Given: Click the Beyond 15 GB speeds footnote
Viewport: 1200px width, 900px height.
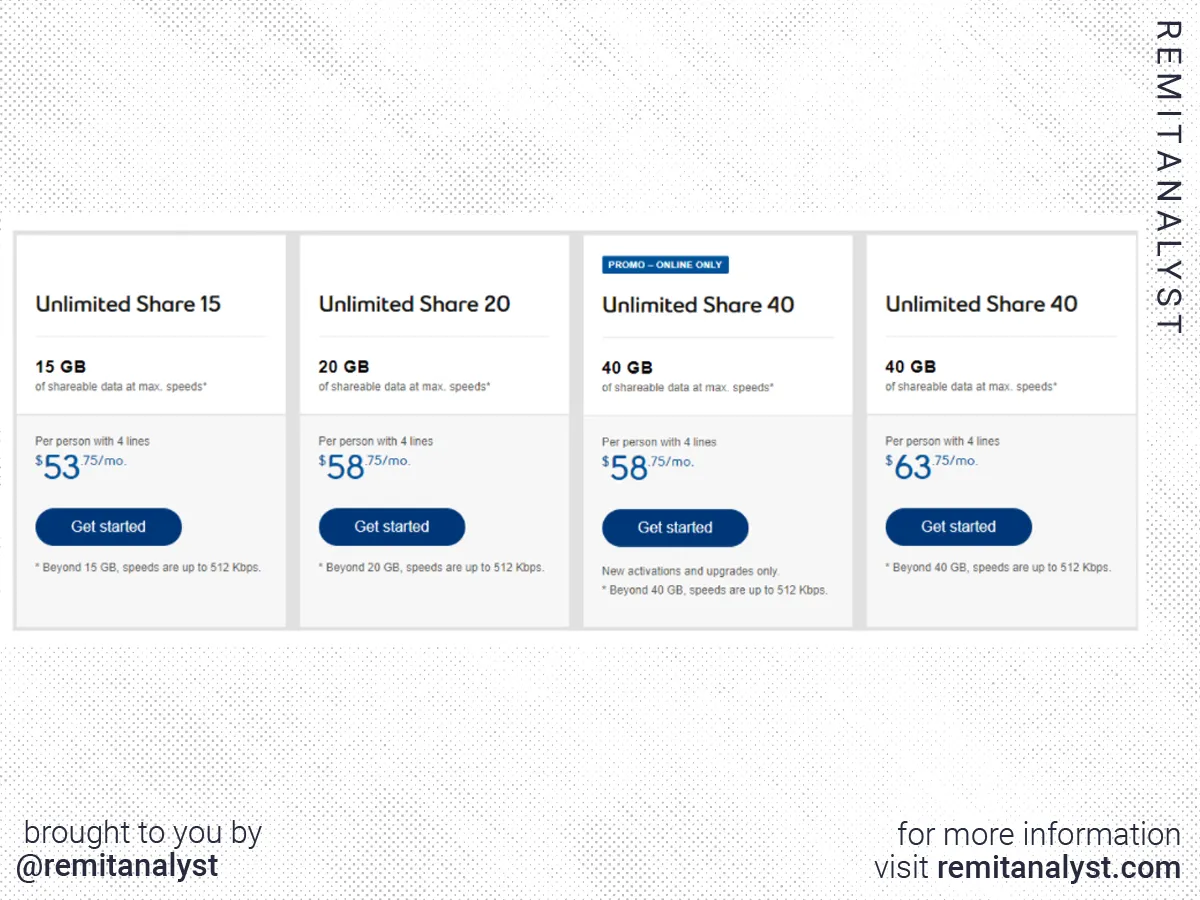Looking at the screenshot, I should (x=148, y=568).
